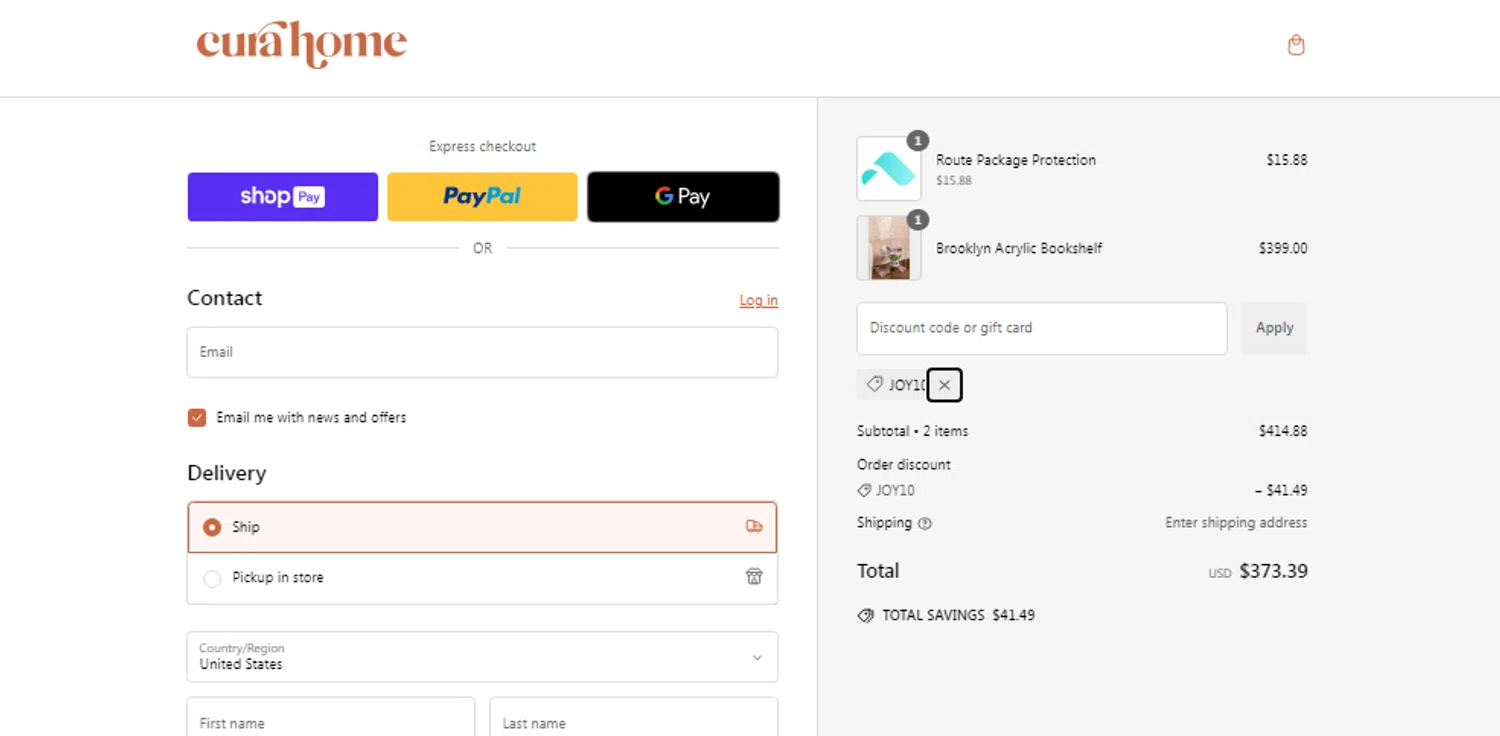Pay with Google Pay
The height and width of the screenshot is (736, 1500).
[x=683, y=197]
